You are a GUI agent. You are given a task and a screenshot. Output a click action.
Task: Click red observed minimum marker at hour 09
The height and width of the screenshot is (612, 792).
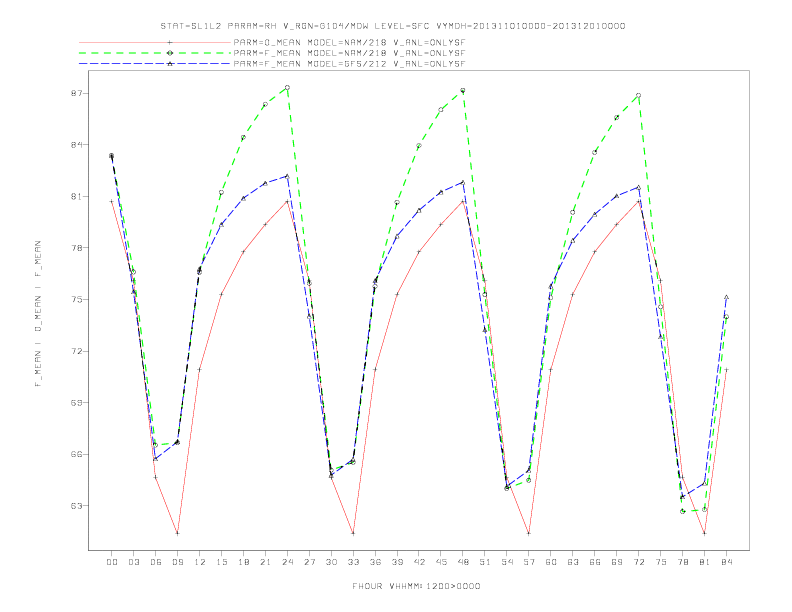pyautogui.click(x=177, y=533)
